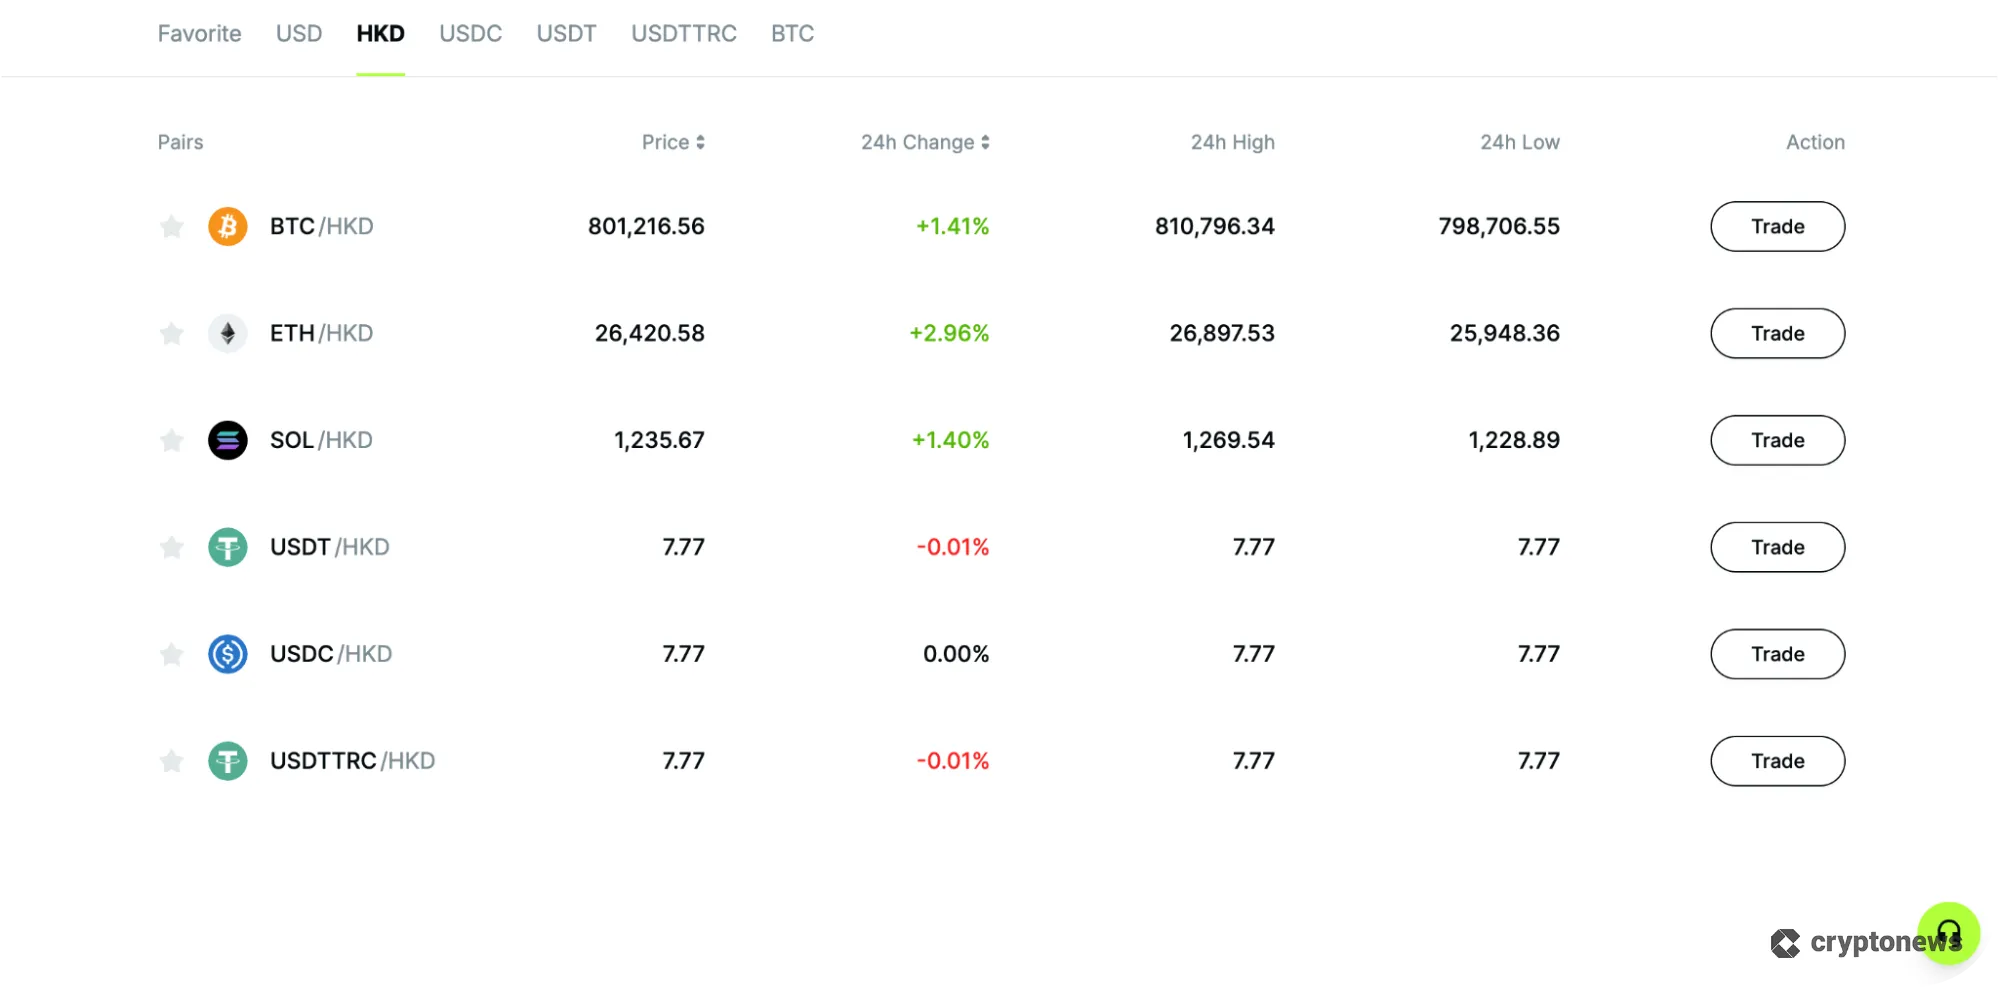Favorite the ETH/HKD pair star
Image resolution: width=1999 pixels, height=988 pixels.
point(171,333)
